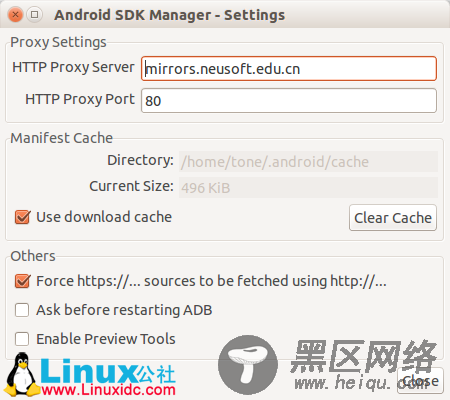This screenshot has height=400, width=450.
Task: Click the Current Size value 496 KiB
Action: [x=308, y=188]
